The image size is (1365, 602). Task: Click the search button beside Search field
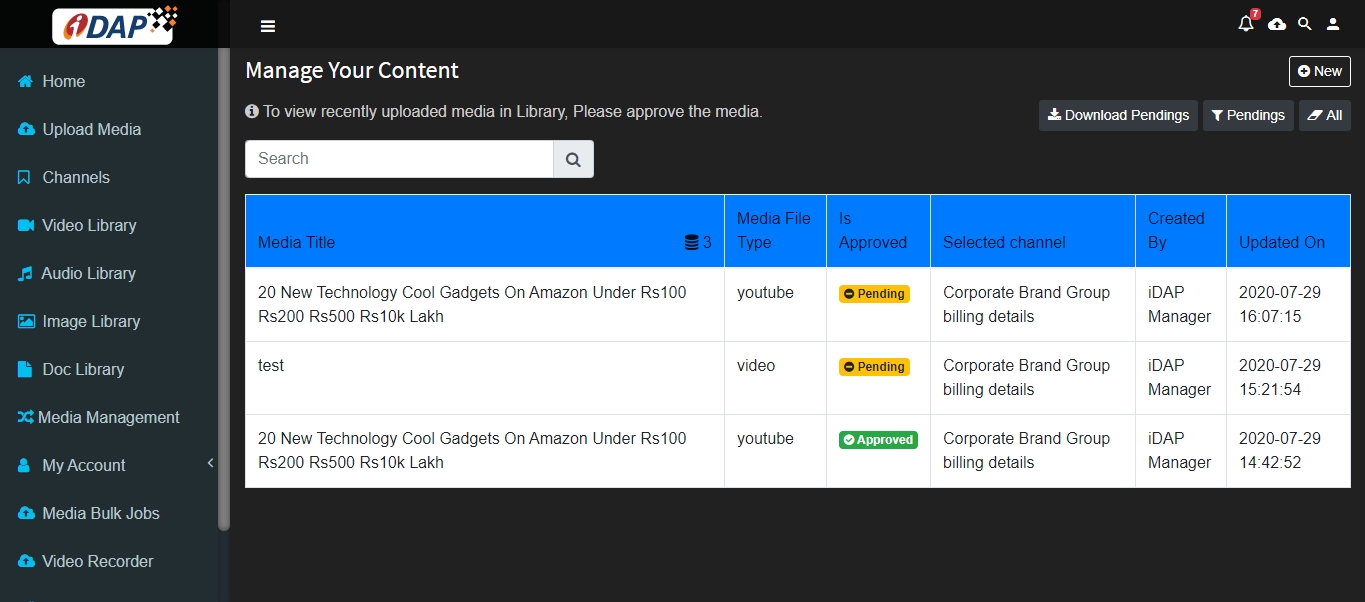tap(573, 159)
